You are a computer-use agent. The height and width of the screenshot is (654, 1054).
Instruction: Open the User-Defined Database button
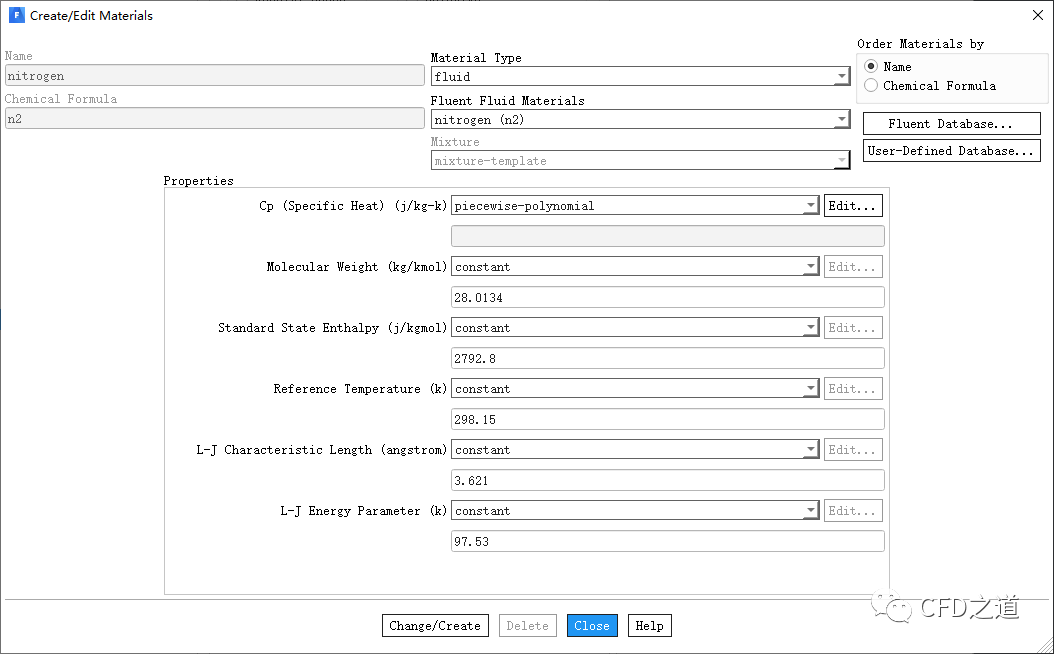(x=950, y=151)
